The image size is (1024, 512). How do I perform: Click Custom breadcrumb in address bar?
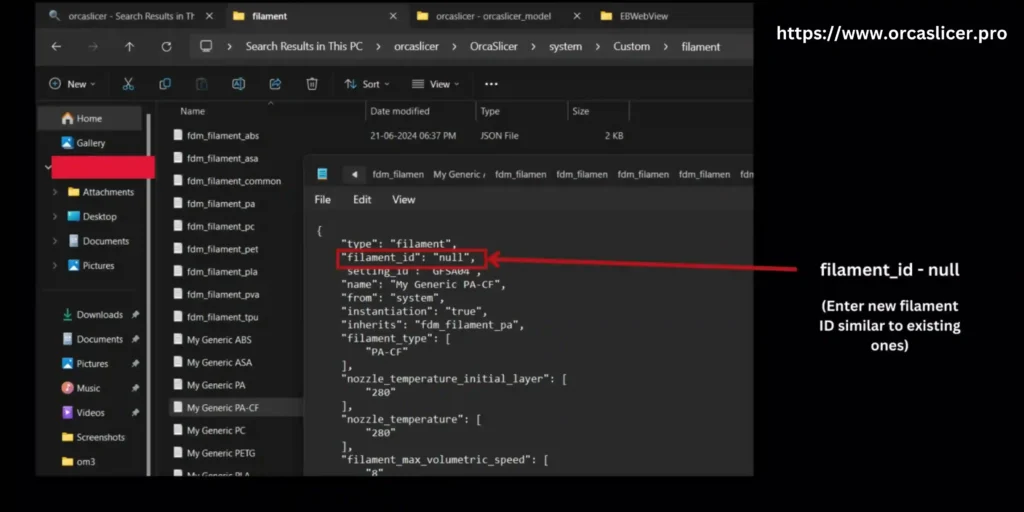[632, 46]
